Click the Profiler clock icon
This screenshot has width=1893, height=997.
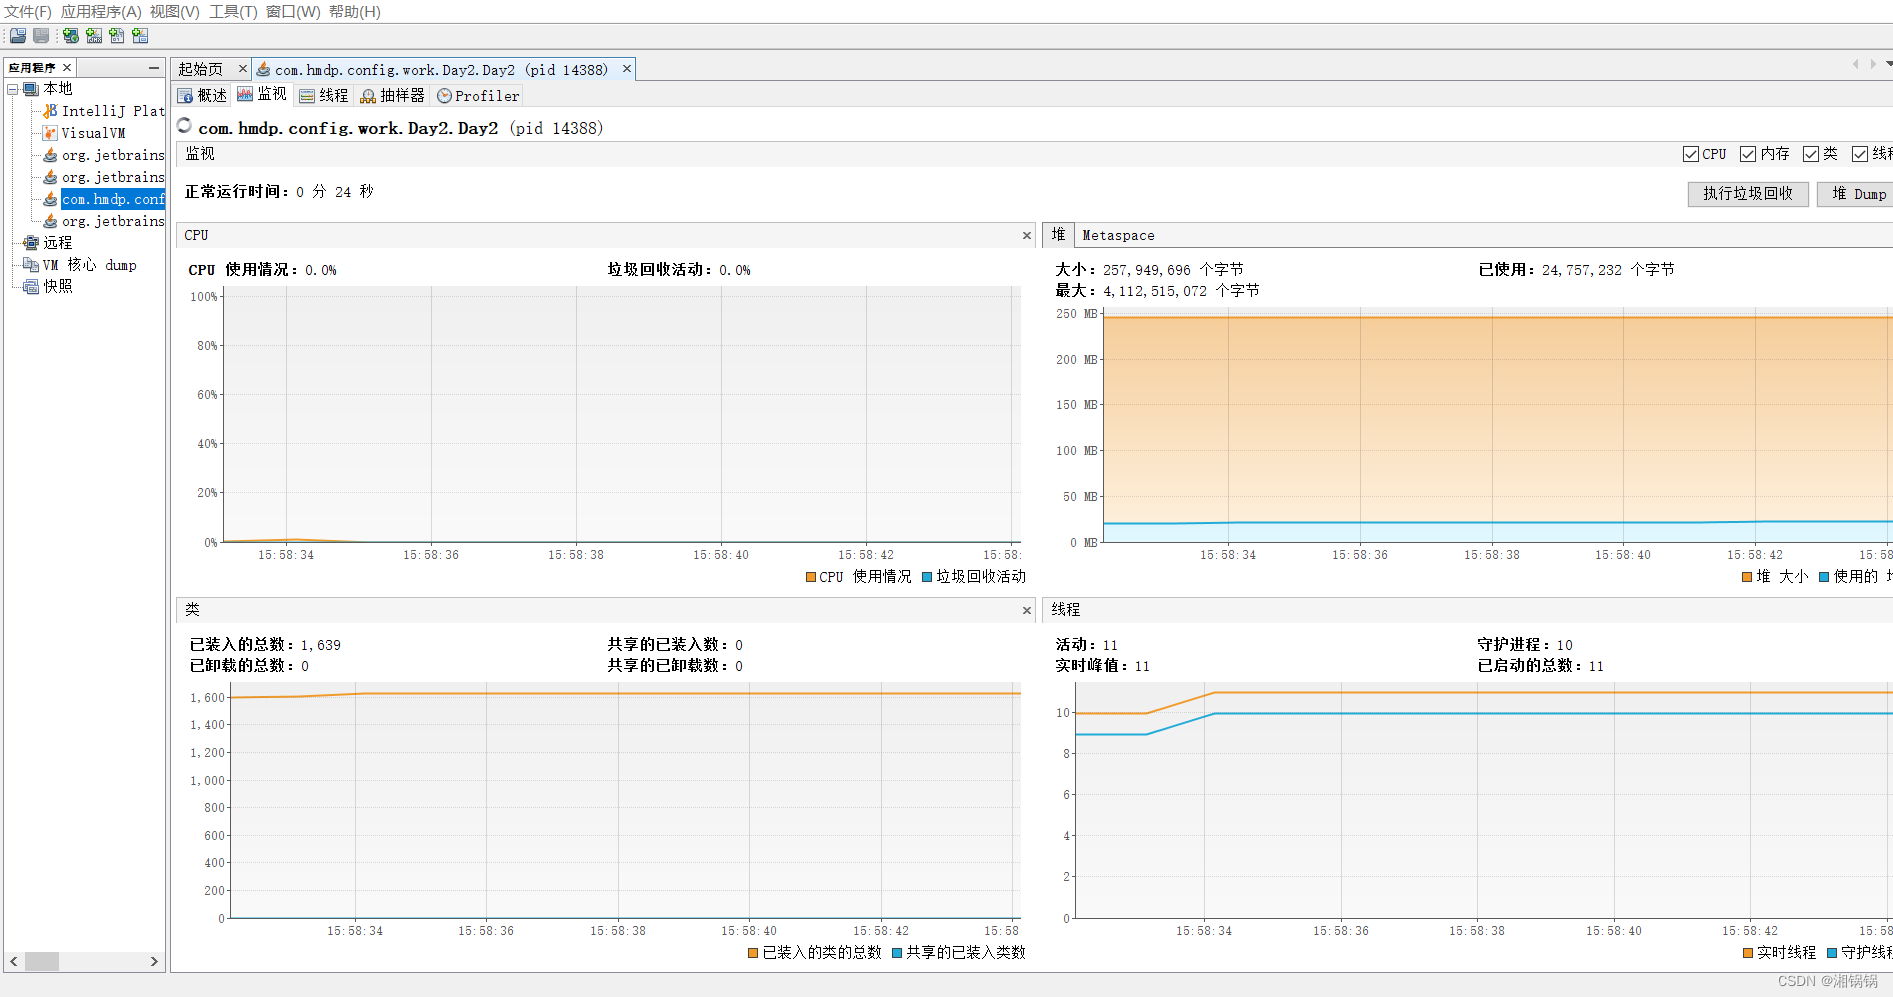pos(445,96)
